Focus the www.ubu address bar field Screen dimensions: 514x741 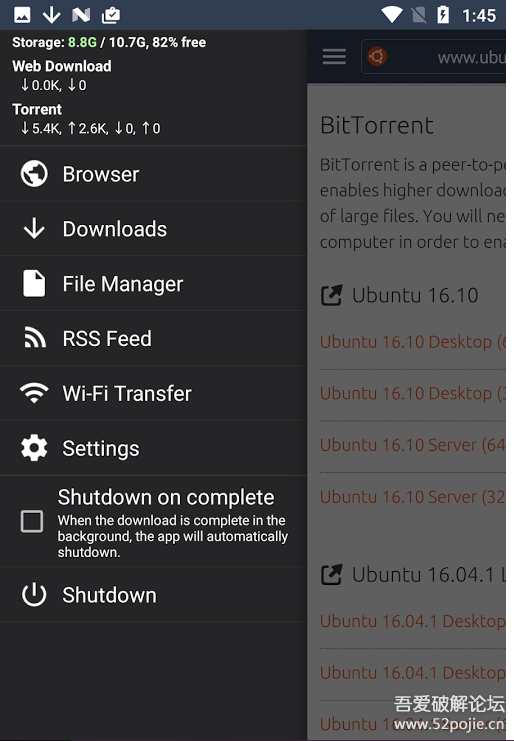pyautogui.click(x=433, y=57)
